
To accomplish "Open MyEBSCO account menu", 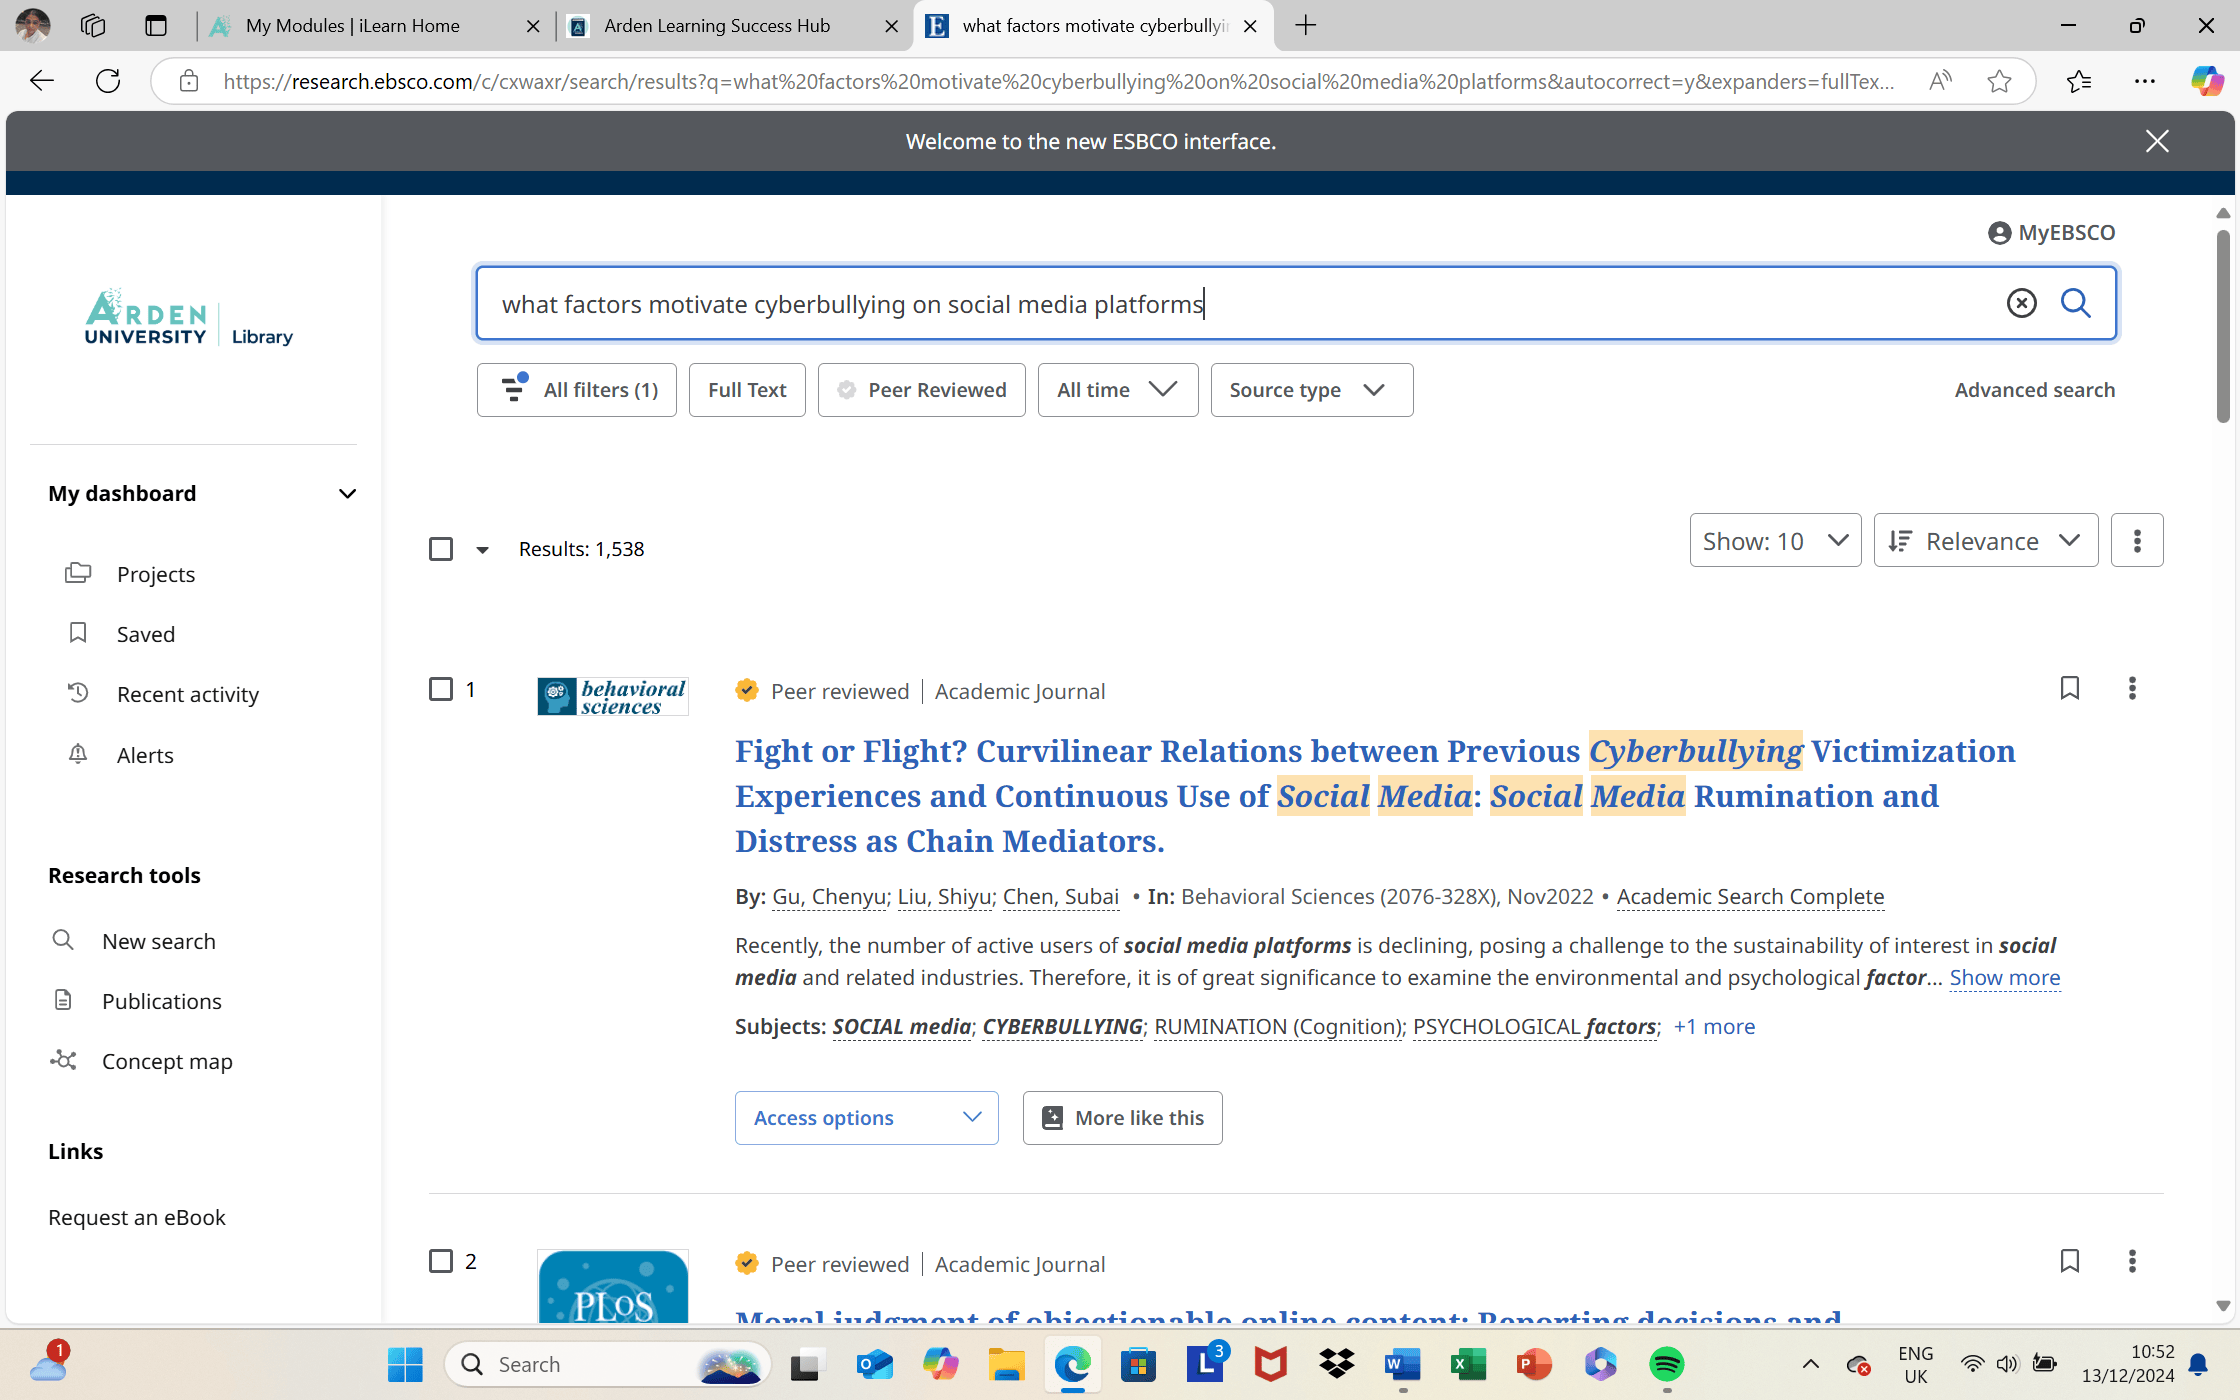I will coord(2051,232).
